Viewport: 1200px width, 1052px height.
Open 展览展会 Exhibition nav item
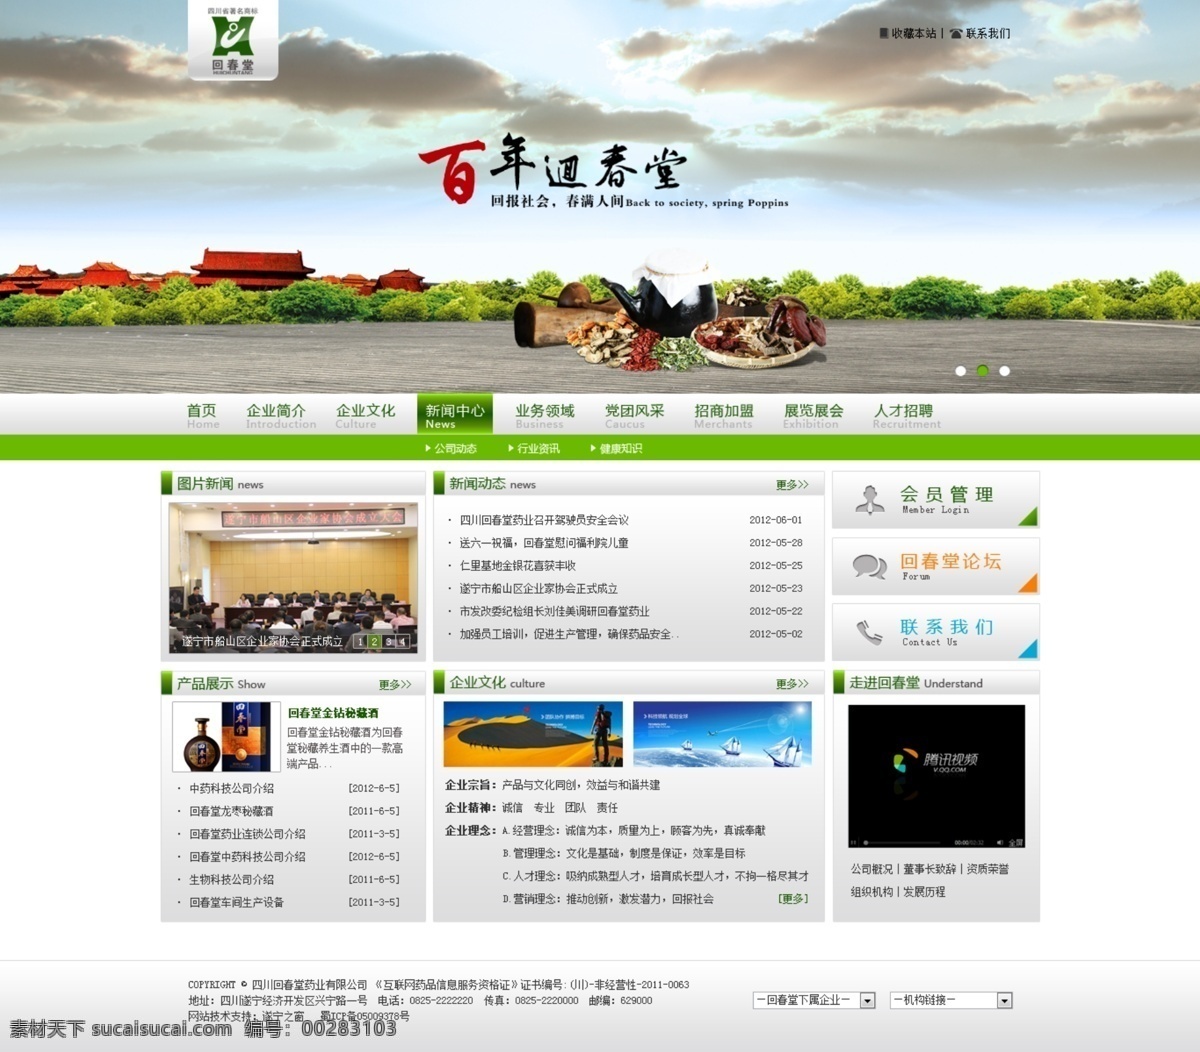click(813, 416)
